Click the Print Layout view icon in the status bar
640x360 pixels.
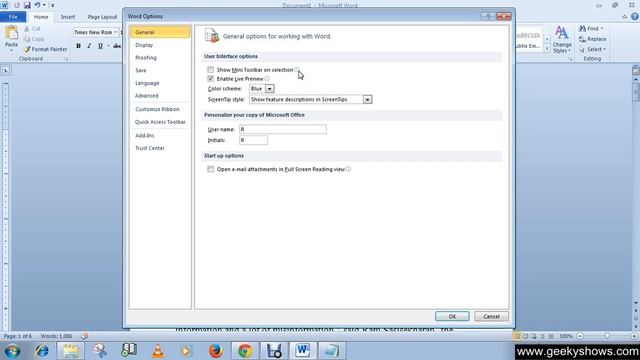pos(516,336)
